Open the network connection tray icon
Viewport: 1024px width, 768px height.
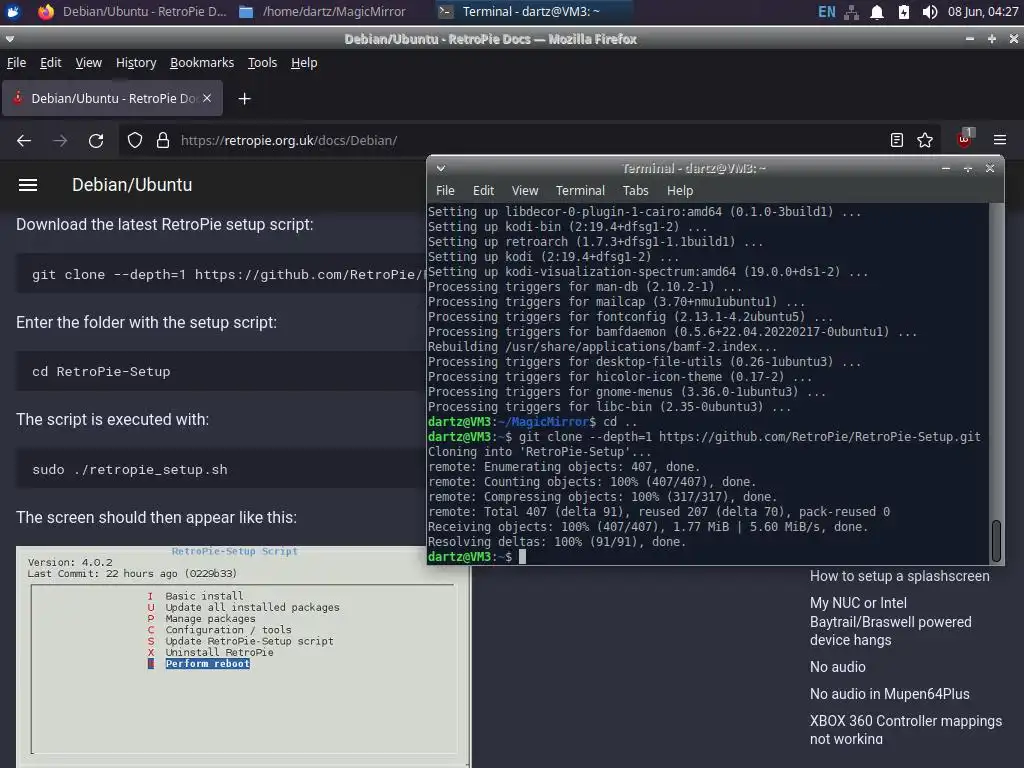tap(852, 12)
